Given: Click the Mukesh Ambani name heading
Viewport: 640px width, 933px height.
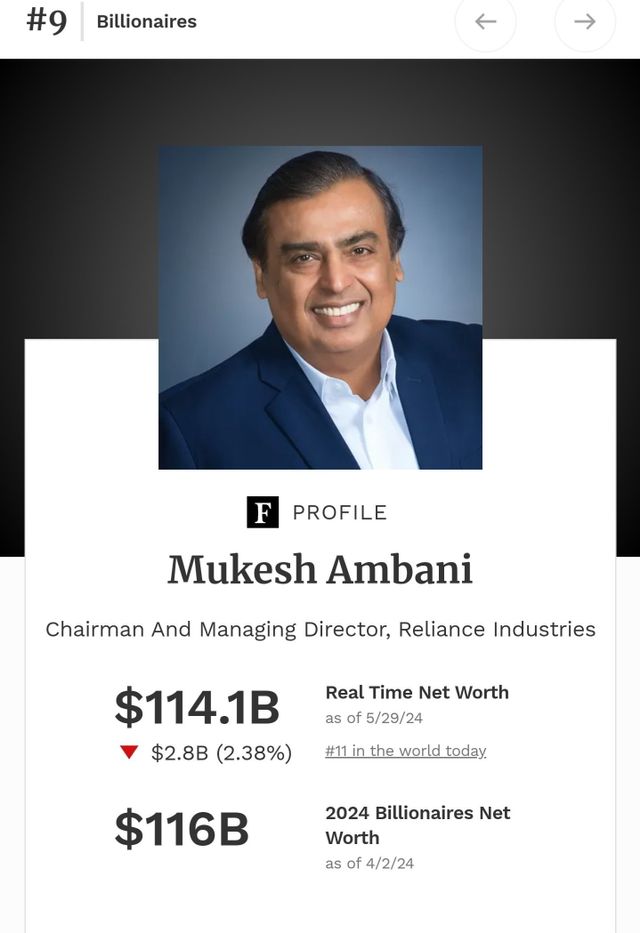Looking at the screenshot, I should 320,569.
